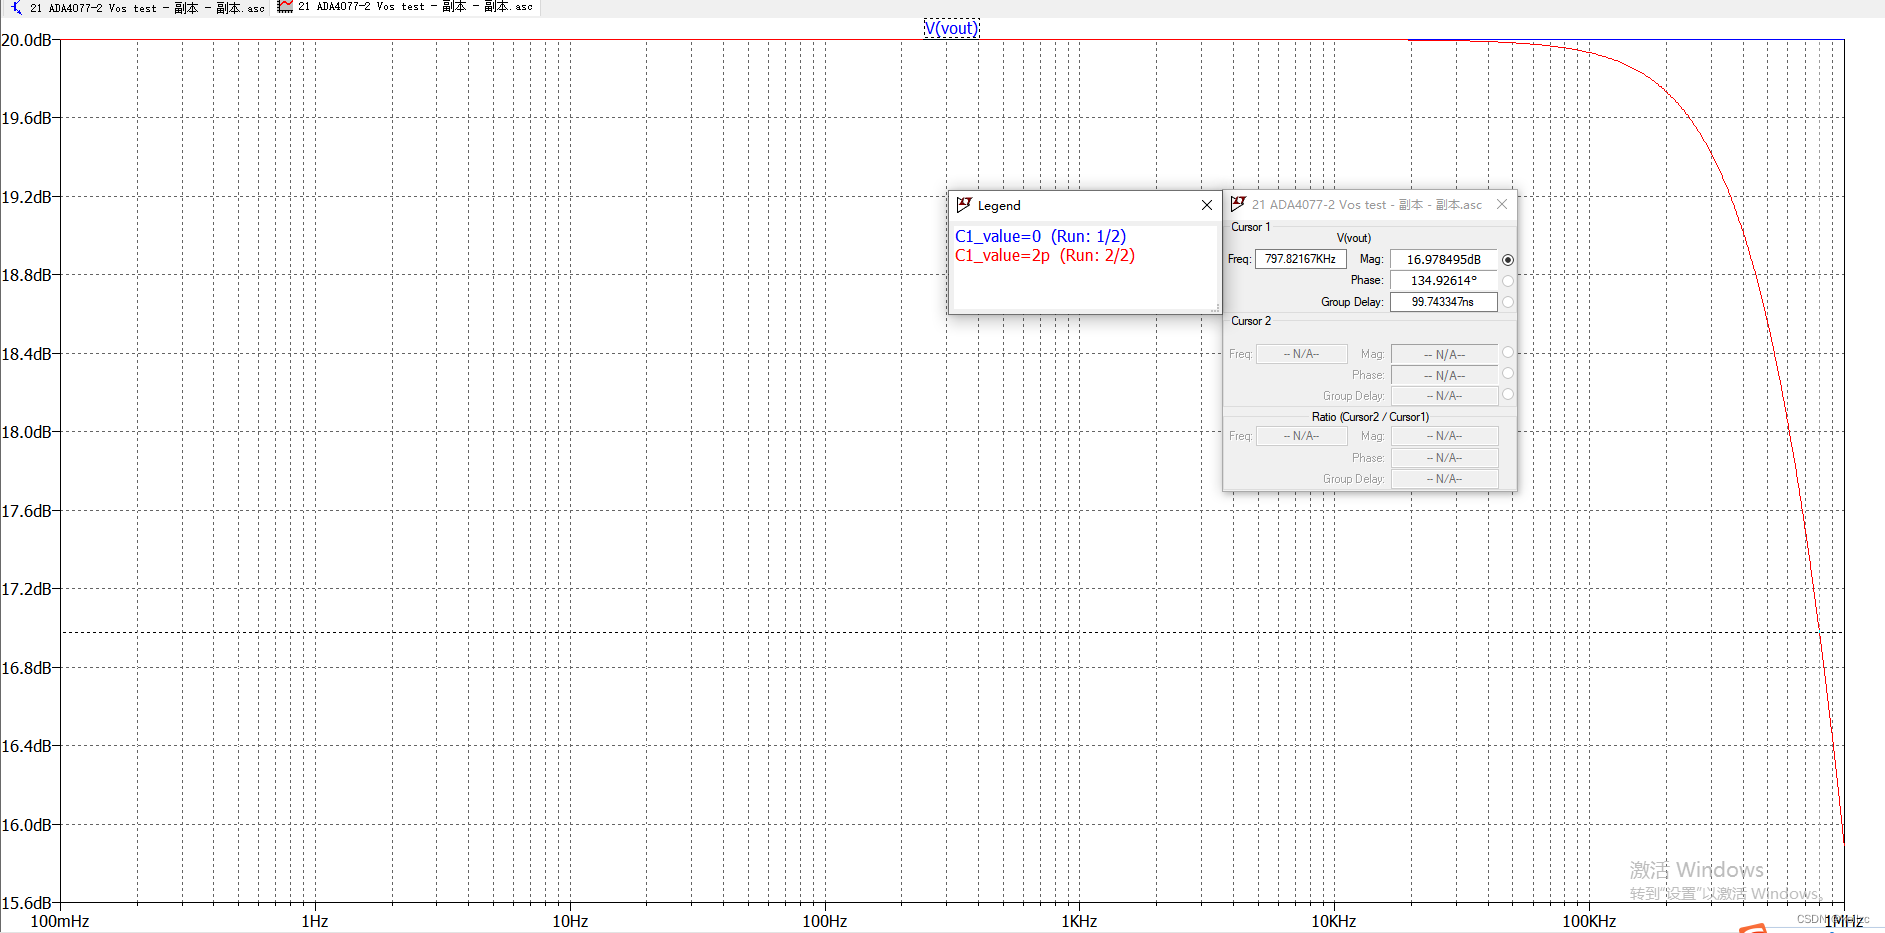Select the Cursor 1 Mag radio button
Viewport: 1885px width, 933px height.
[1508, 260]
